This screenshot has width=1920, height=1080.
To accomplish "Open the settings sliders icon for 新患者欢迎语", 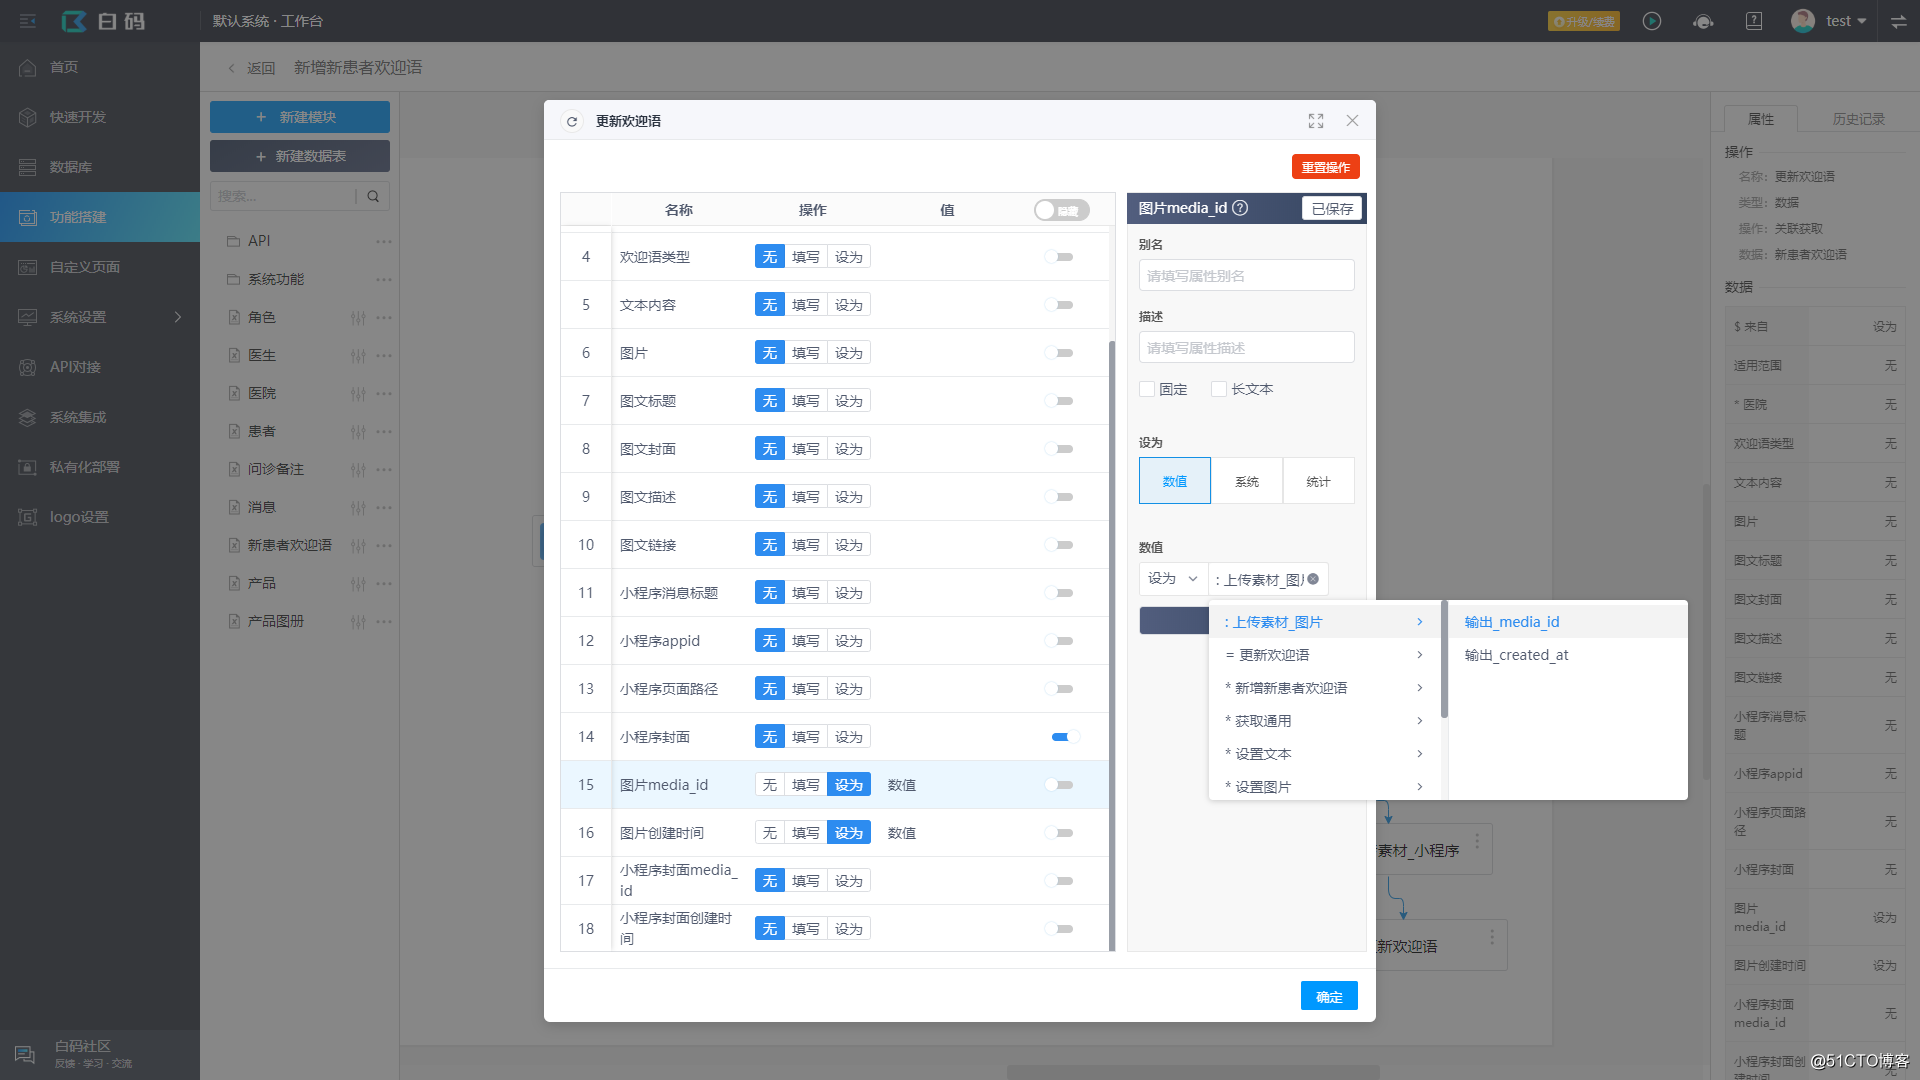I will 358,546.
